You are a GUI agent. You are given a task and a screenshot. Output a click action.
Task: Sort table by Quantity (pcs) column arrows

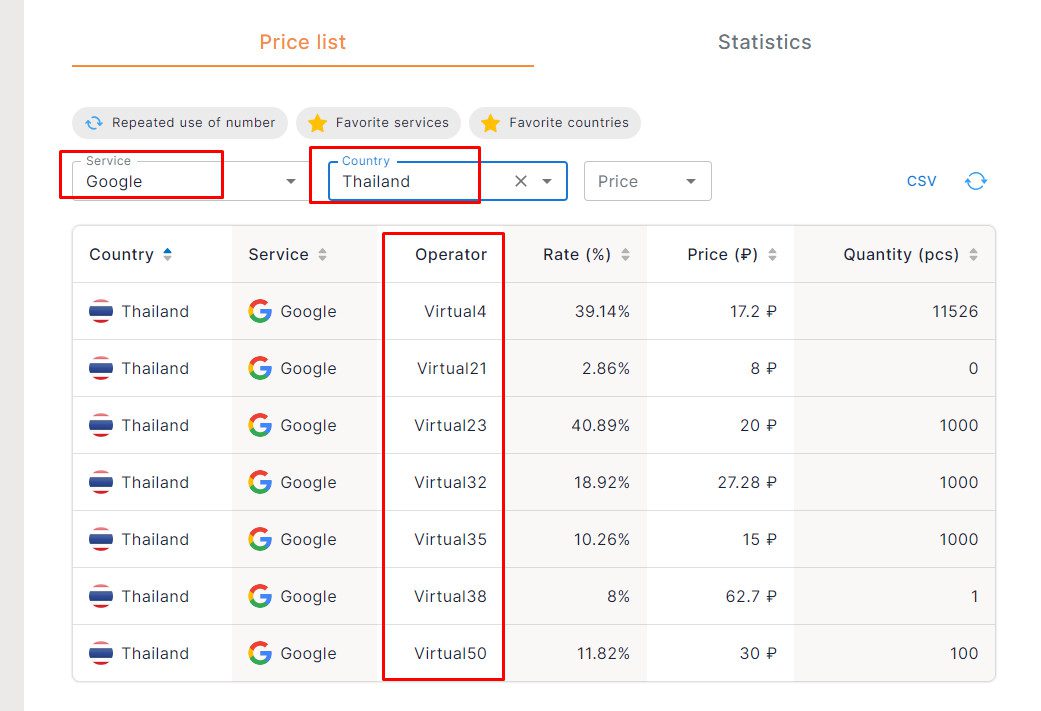point(973,254)
